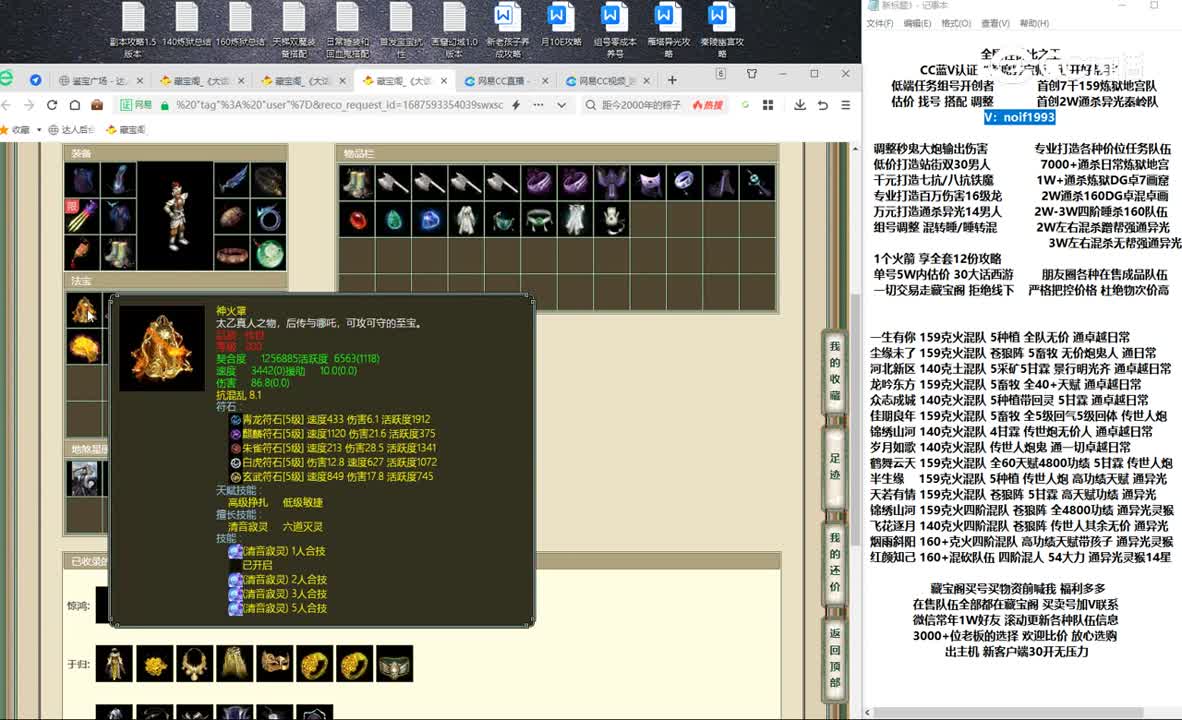The height and width of the screenshot is (720, 1182).
Task: Click the 青龙符石[5级] line in tooltip
Action: 330,419
